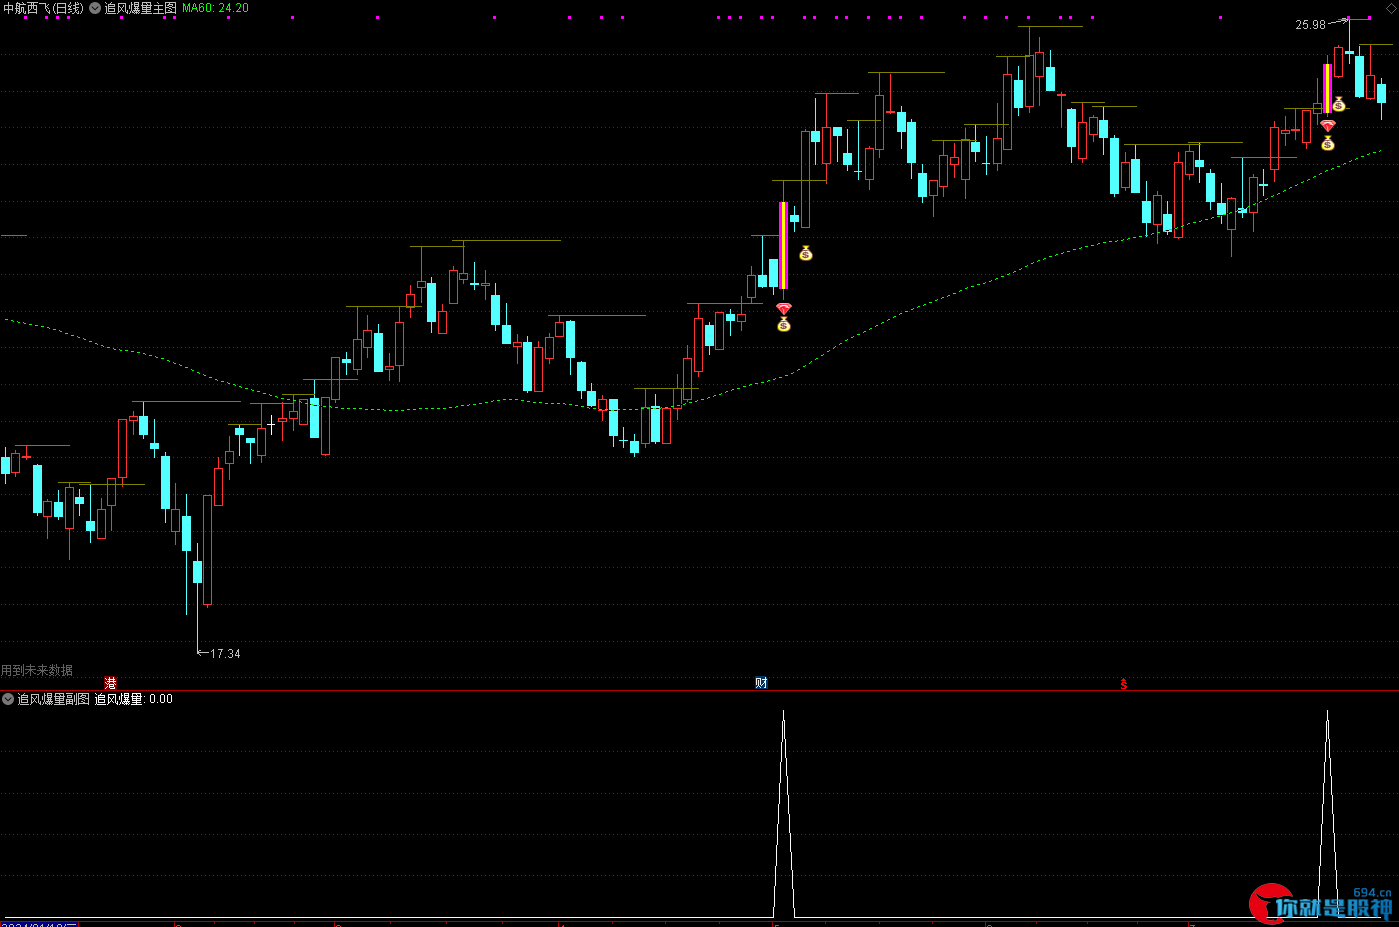Click the red diamond icon below second signal bar
The height and width of the screenshot is (927, 1399).
point(1328,126)
